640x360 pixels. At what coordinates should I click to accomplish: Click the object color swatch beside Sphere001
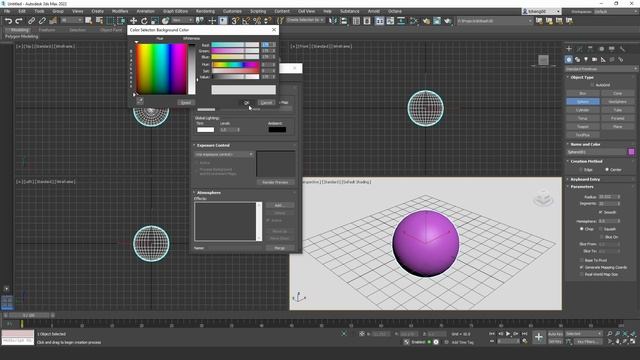pos(631,152)
